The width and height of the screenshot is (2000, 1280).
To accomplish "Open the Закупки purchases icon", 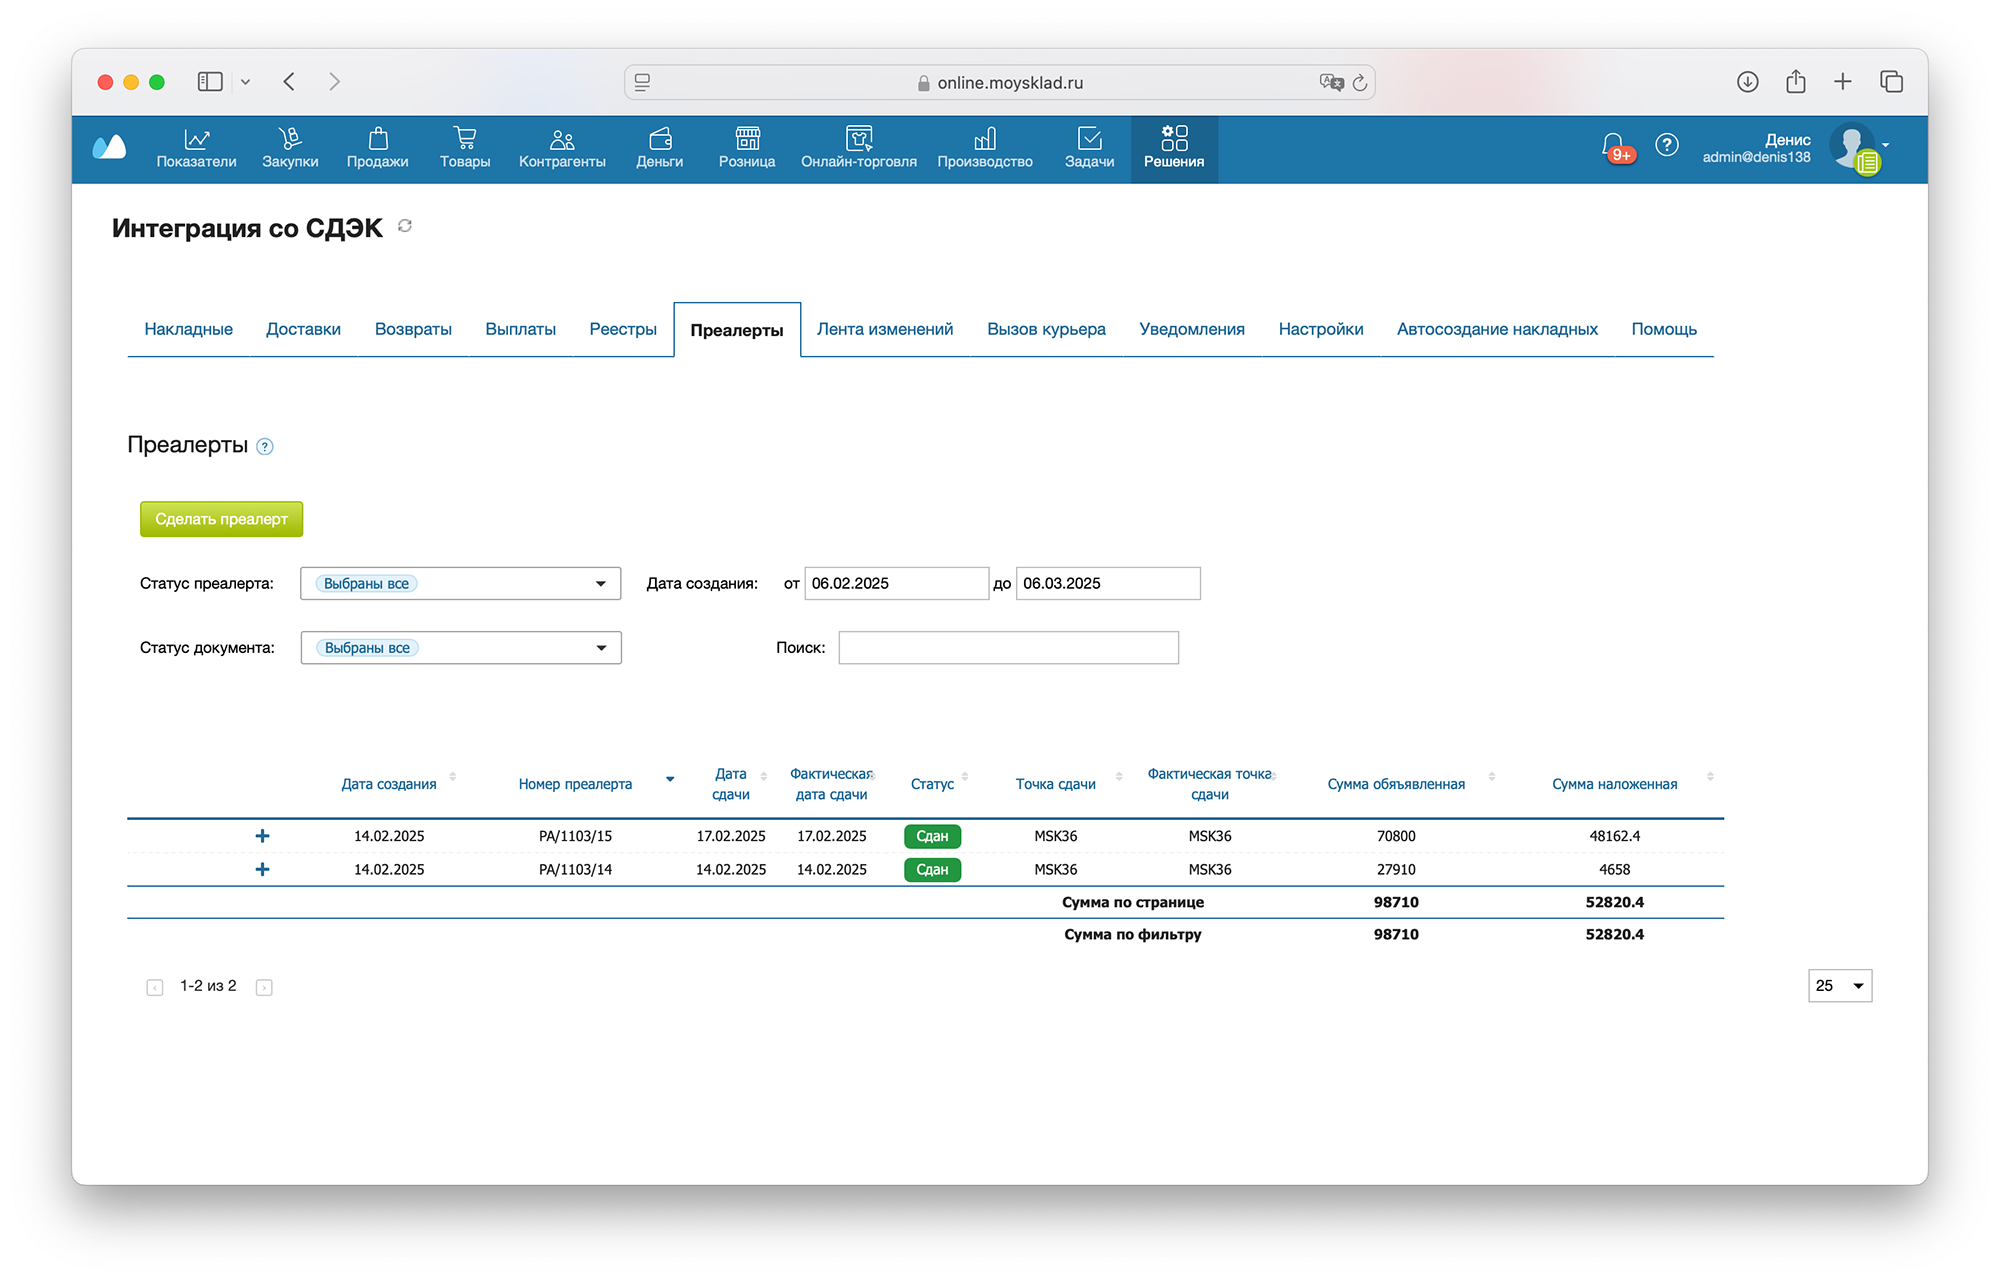I will 290,139.
